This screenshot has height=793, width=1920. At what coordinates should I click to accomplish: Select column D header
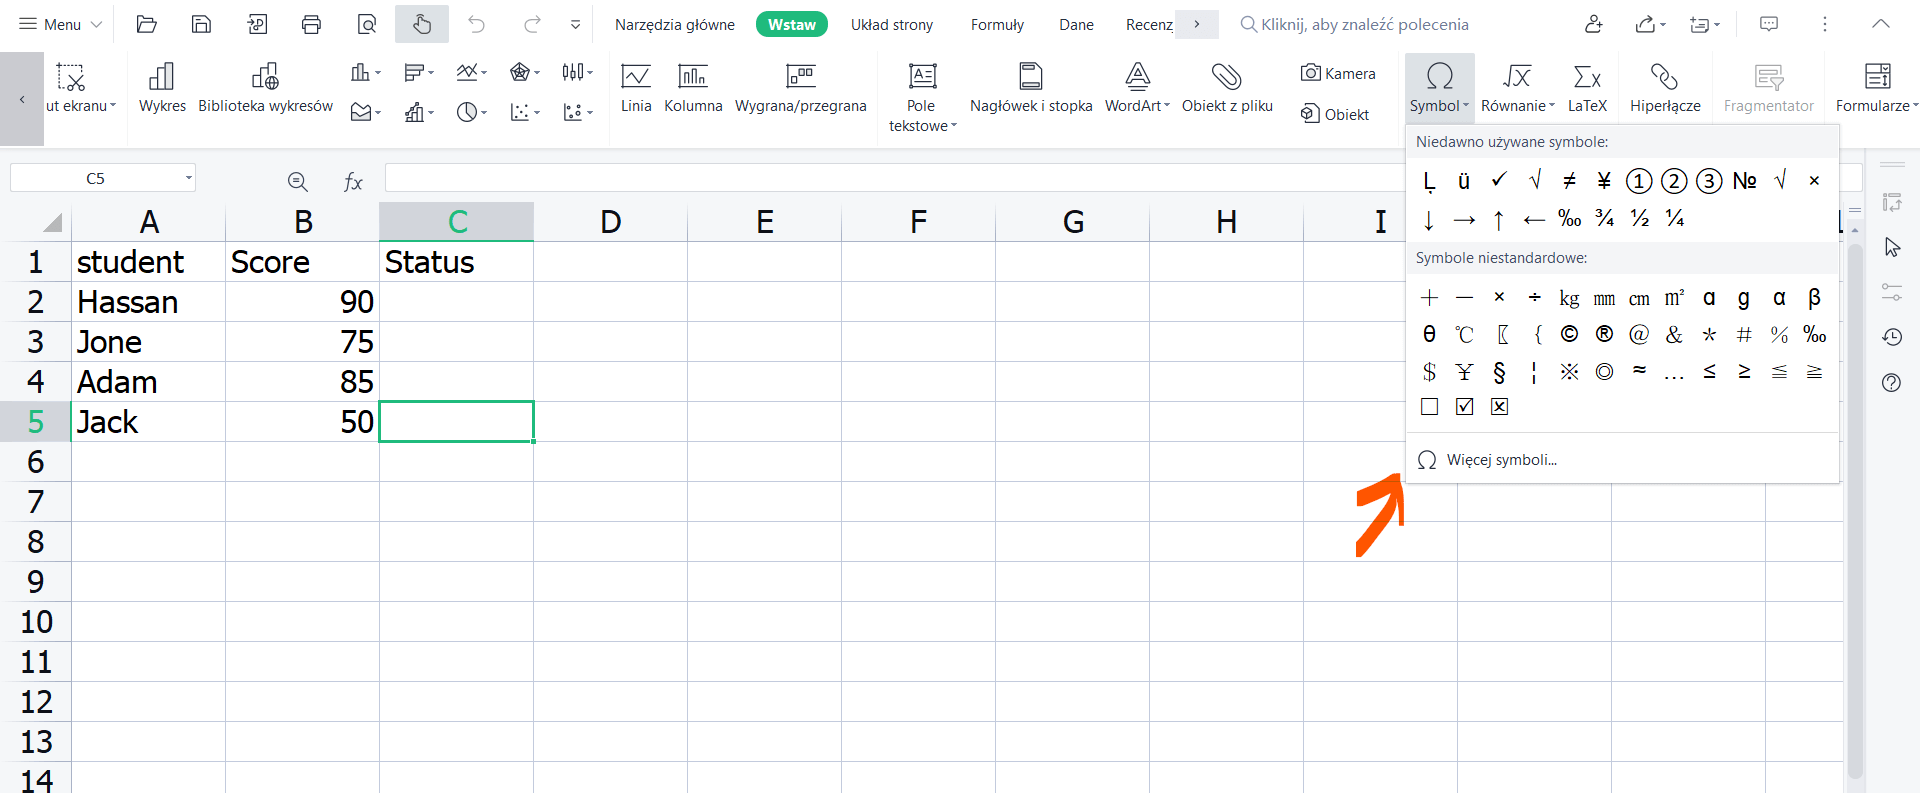point(611,222)
